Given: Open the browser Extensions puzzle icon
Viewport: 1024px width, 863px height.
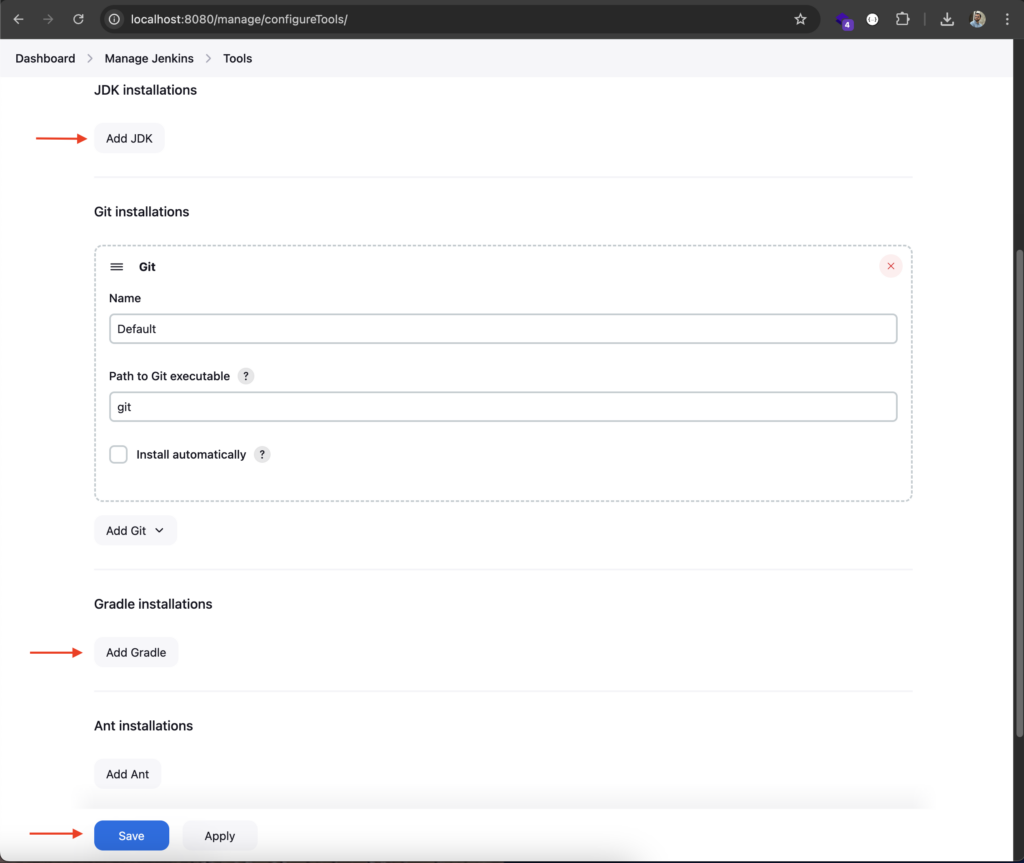Looking at the screenshot, I should [x=903, y=20].
